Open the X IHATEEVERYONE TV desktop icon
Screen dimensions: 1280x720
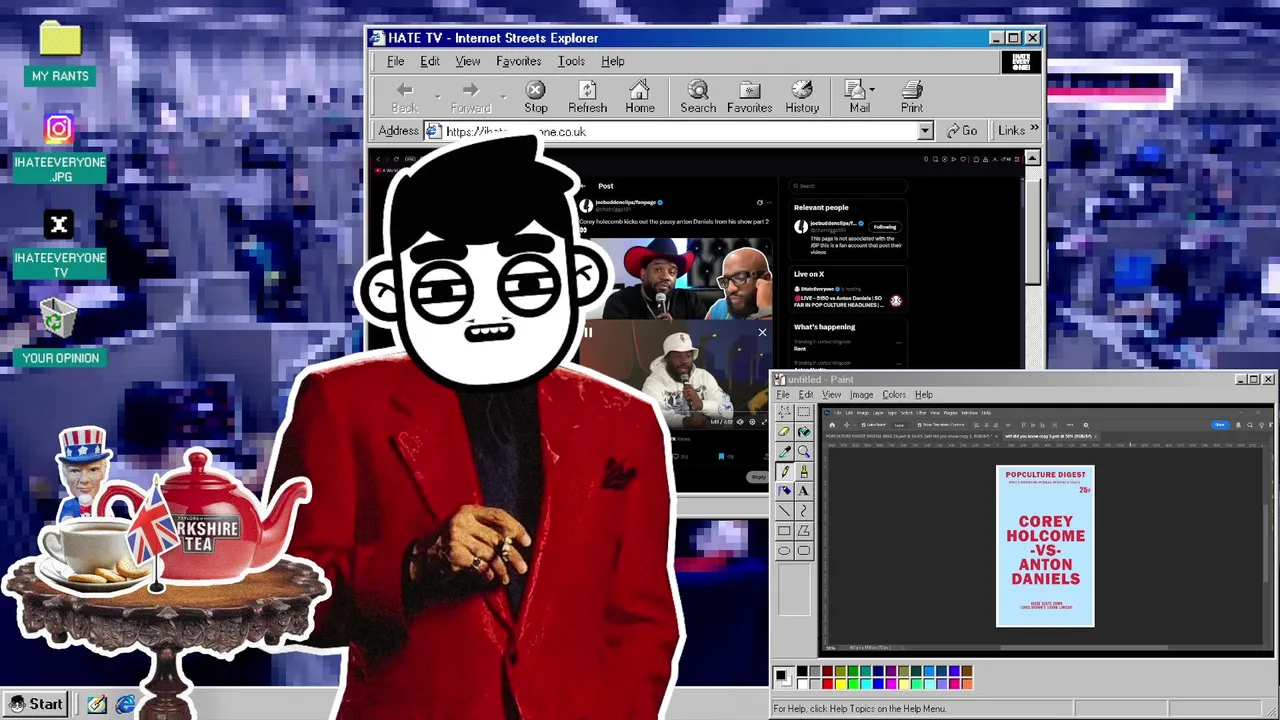tap(59, 243)
